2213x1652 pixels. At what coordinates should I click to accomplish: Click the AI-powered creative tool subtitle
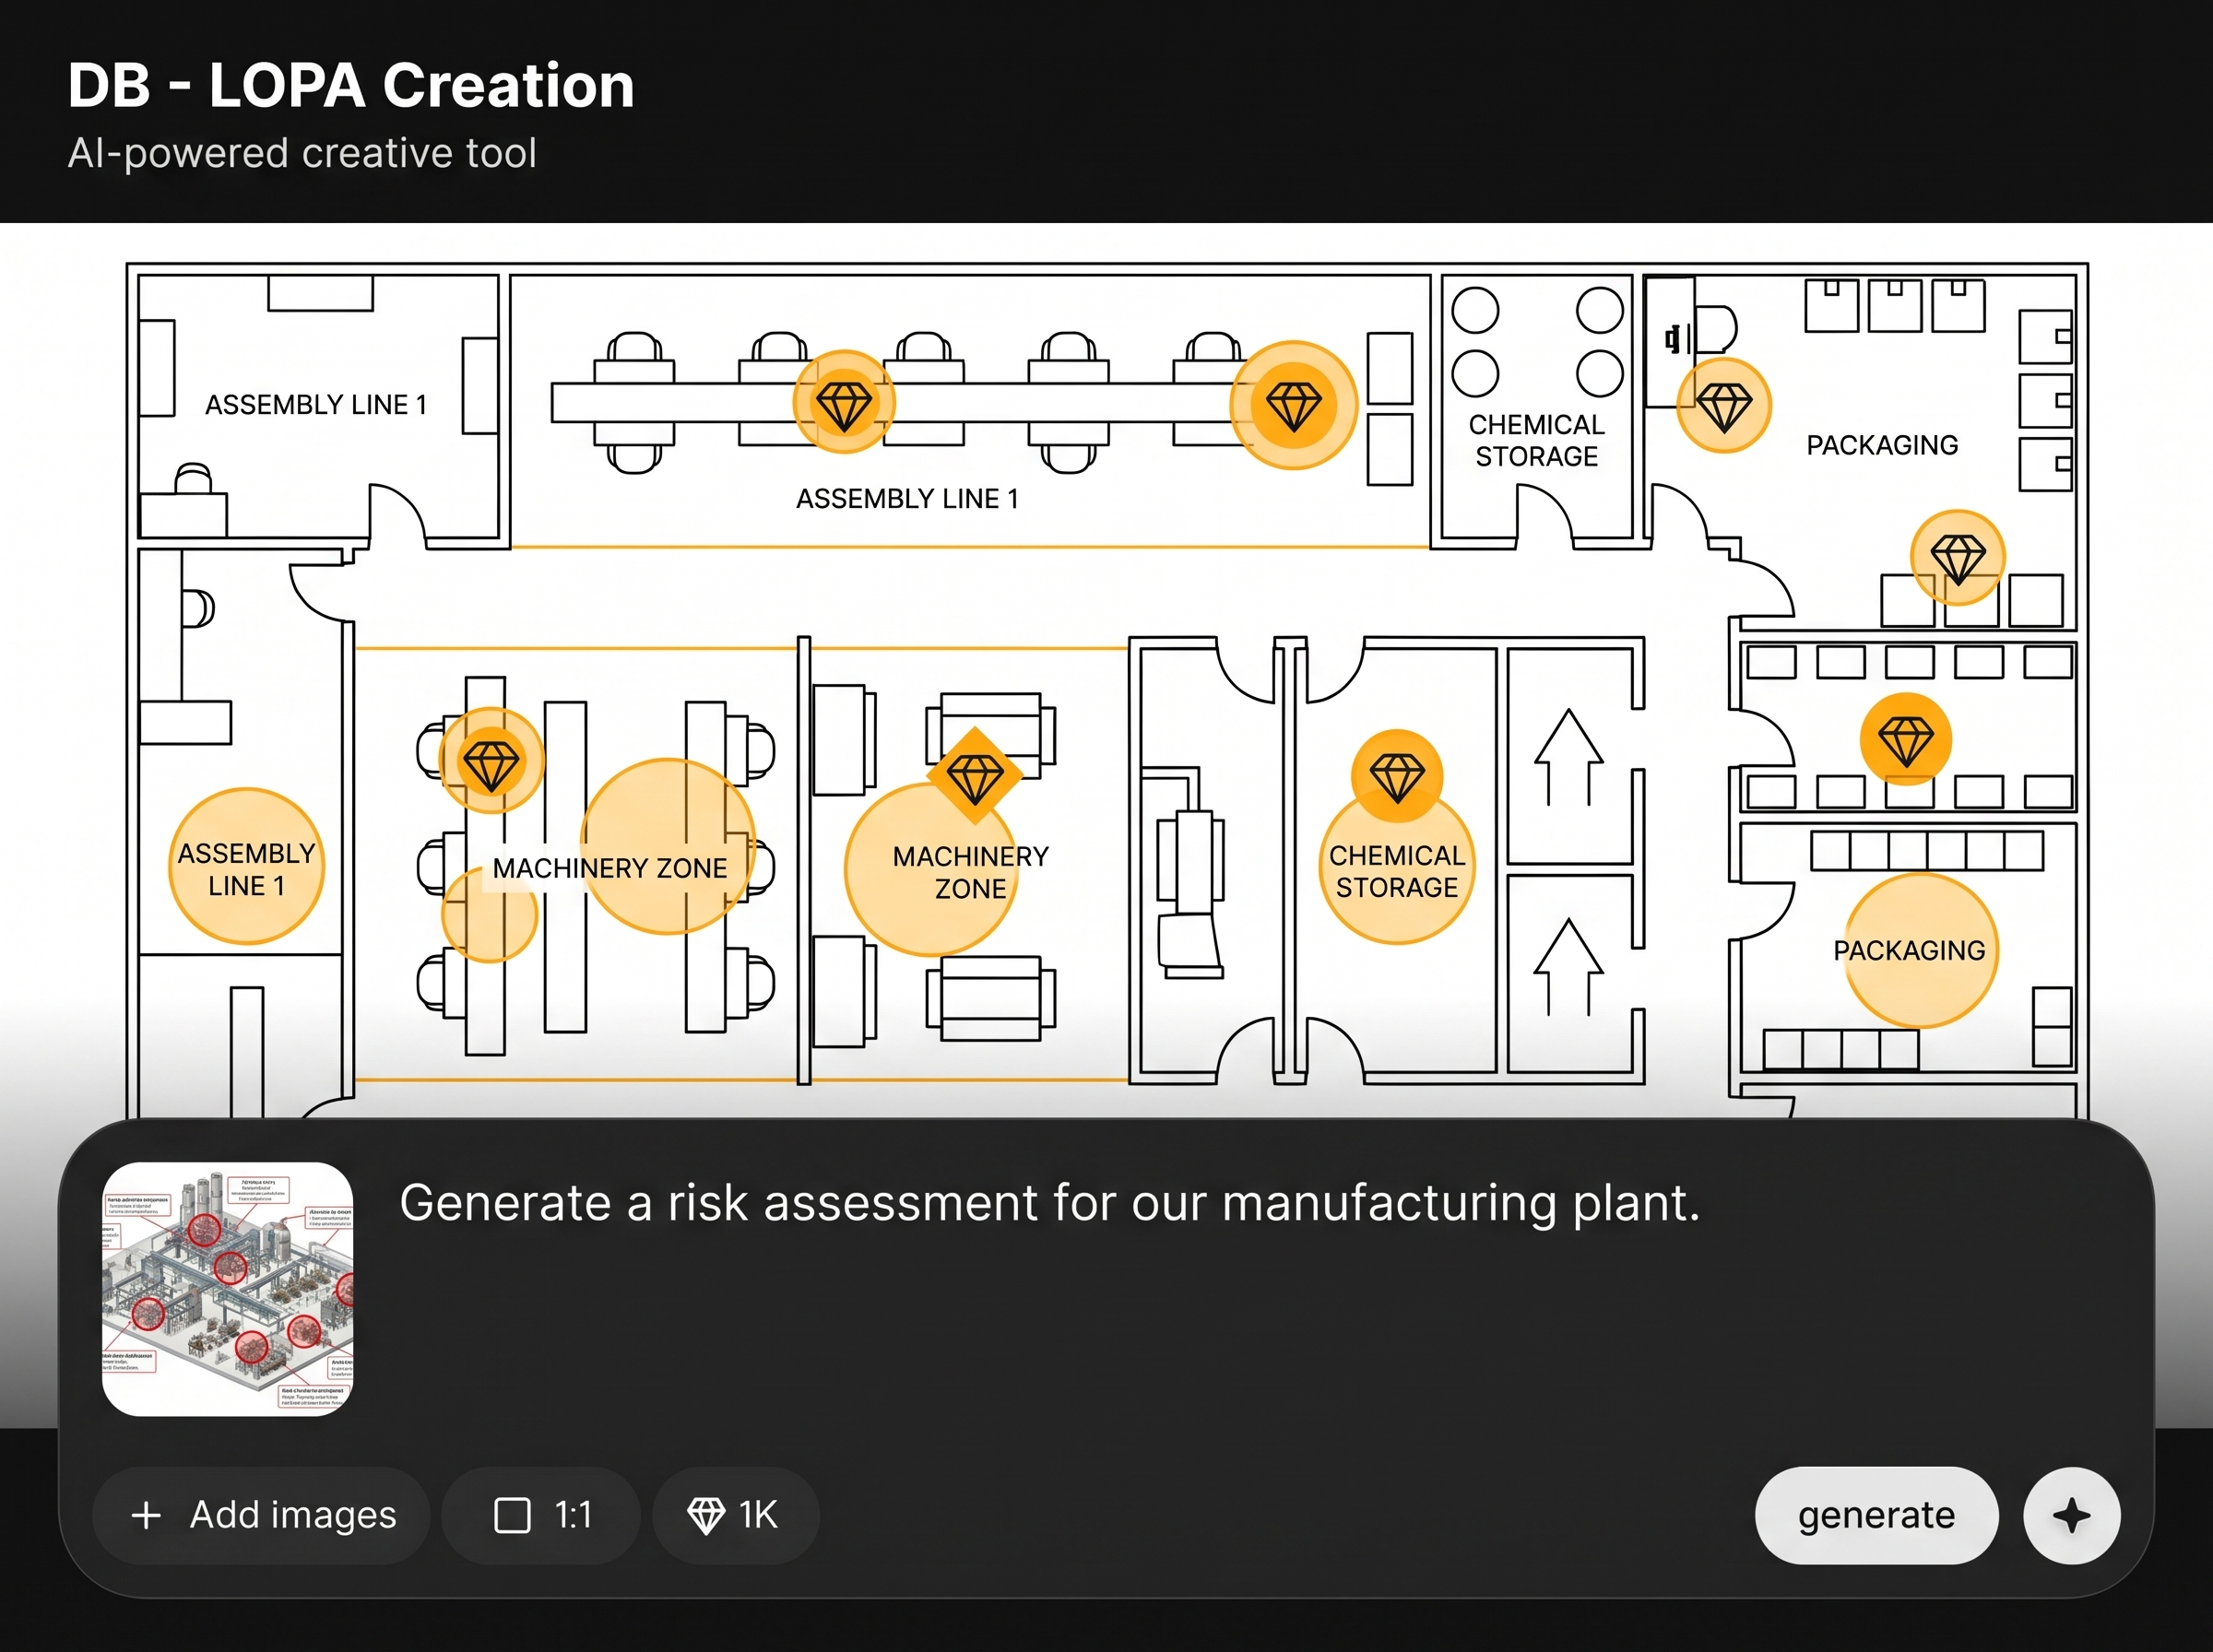(x=302, y=153)
